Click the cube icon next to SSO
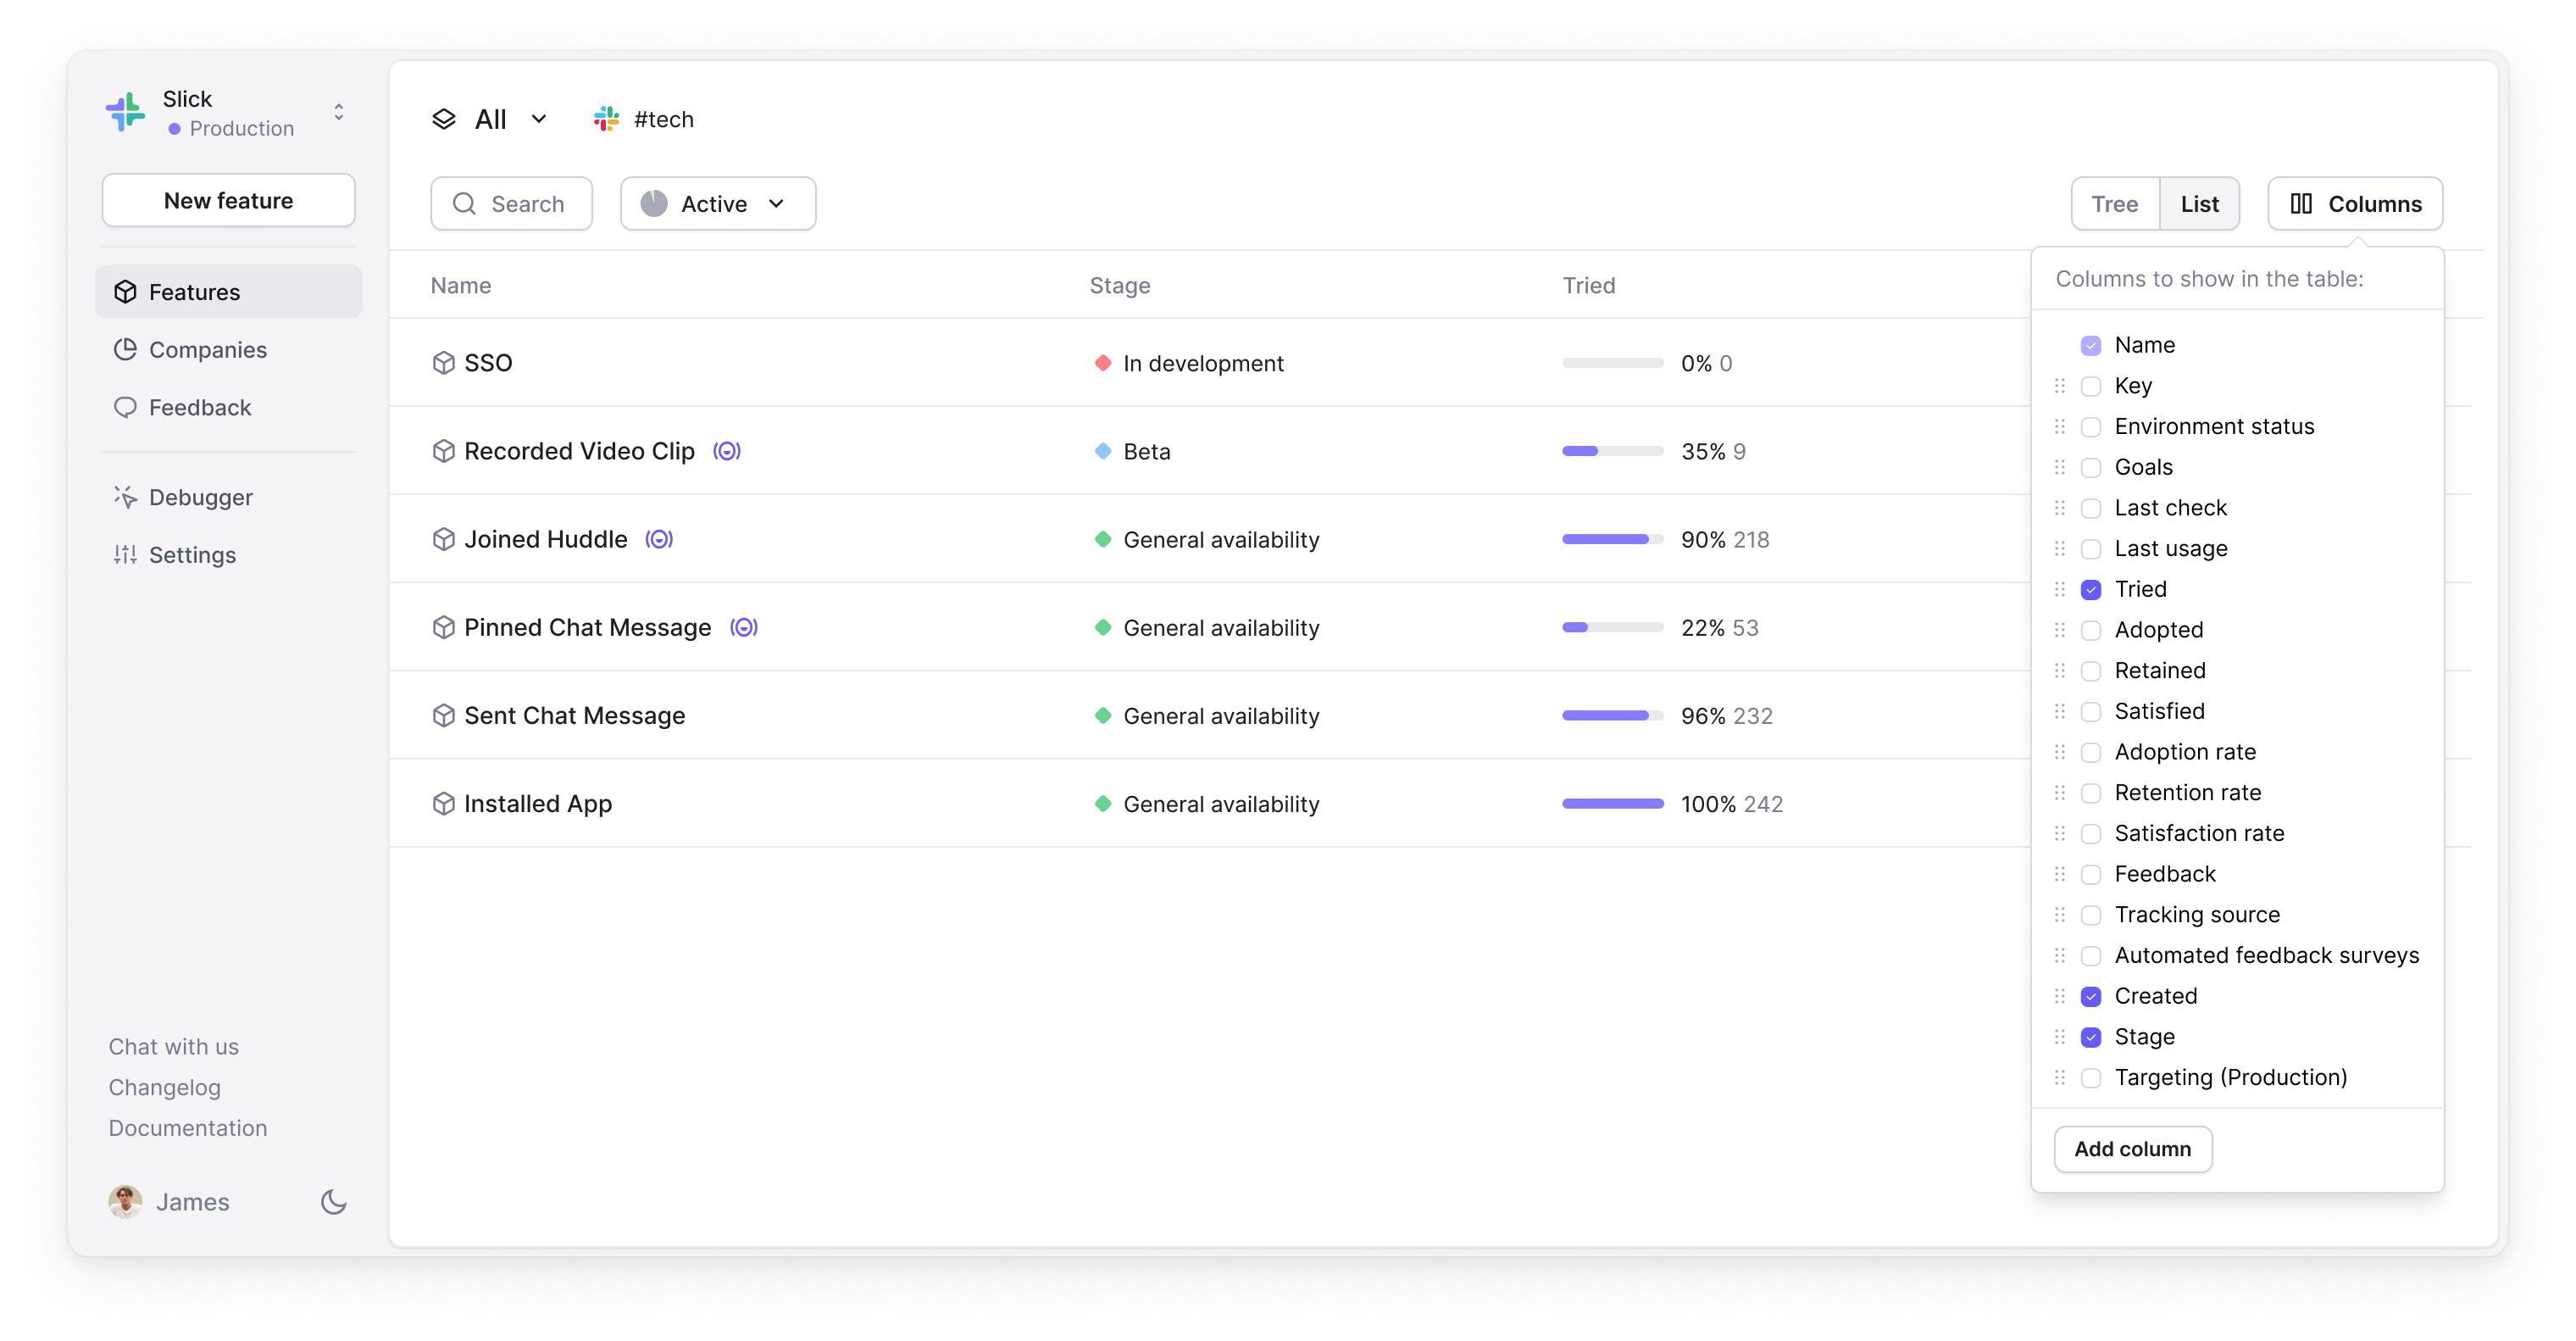The width and height of the screenshot is (2576, 1341). 443,362
